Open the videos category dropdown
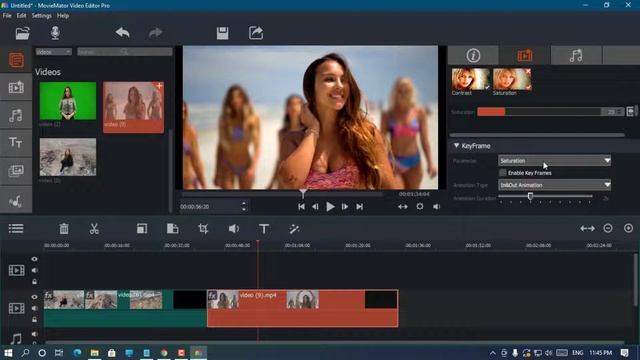 (x=53, y=52)
